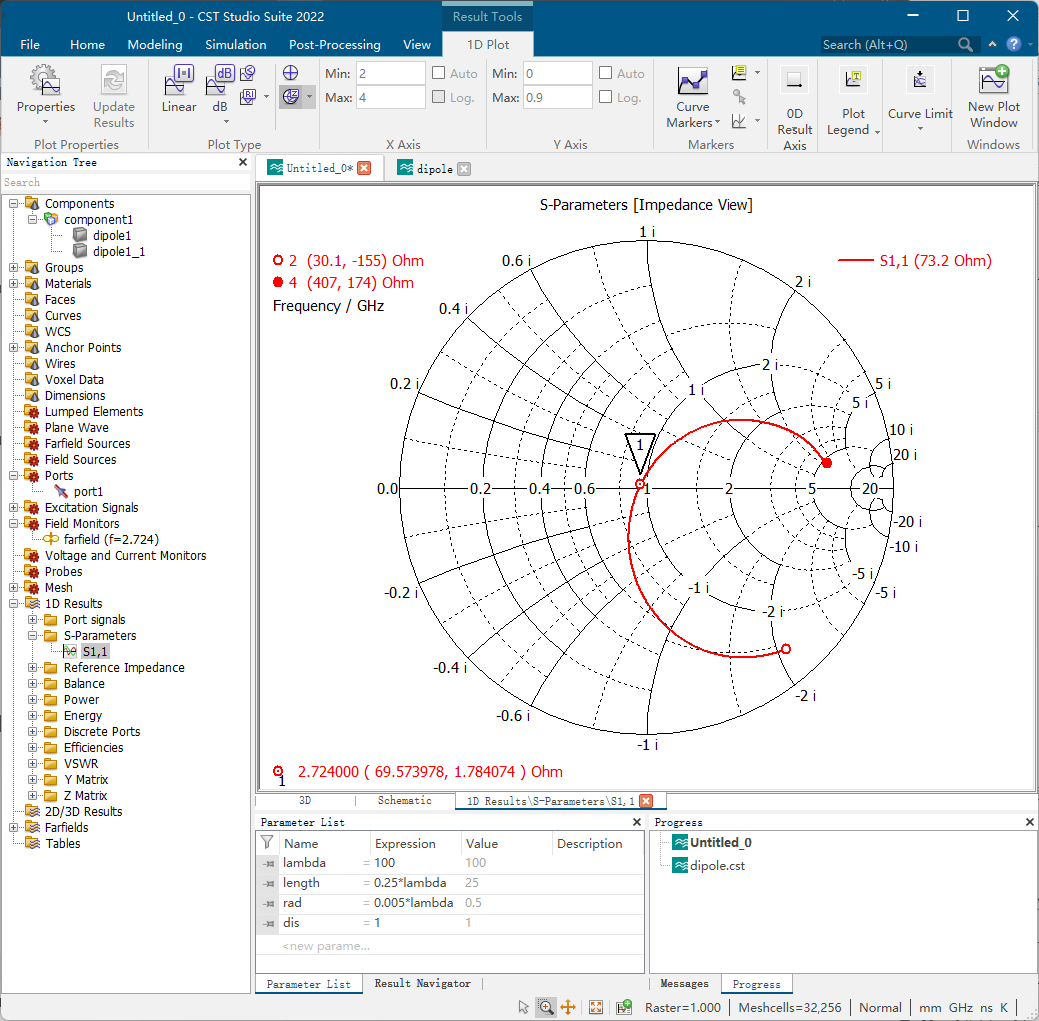Click the hollow marker at 2 GHz
The width and height of the screenshot is (1039, 1021).
pos(786,649)
